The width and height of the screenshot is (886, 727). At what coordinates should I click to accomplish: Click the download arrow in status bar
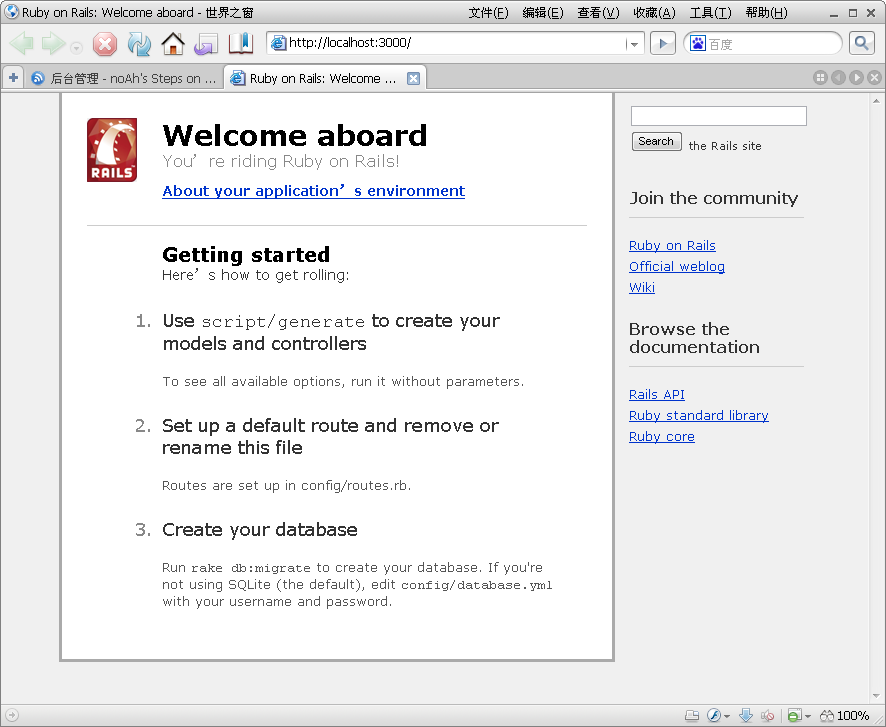[x=746, y=715]
